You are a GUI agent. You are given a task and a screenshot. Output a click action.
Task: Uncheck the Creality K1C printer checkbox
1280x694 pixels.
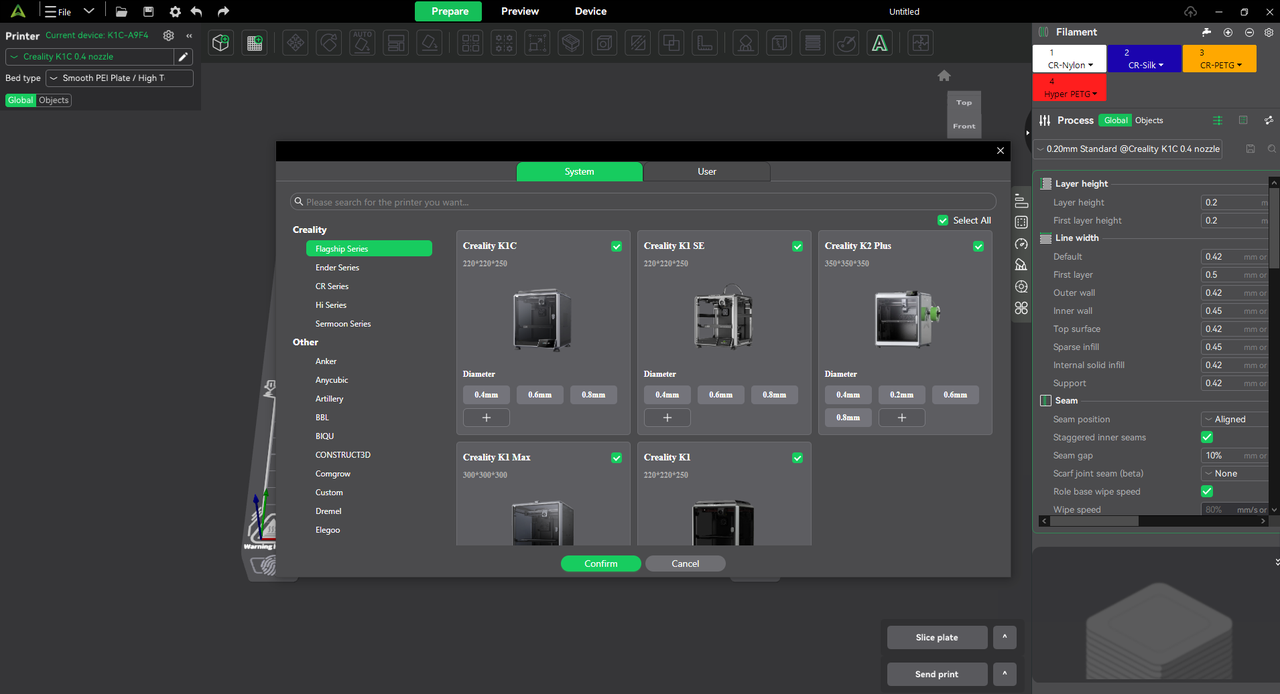[x=616, y=246]
